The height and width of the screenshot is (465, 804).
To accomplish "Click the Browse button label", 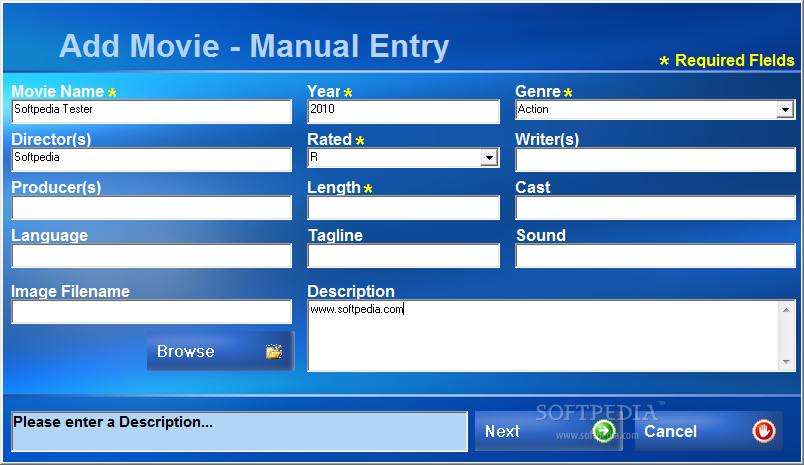I will pyautogui.click(x=186, y=351).
